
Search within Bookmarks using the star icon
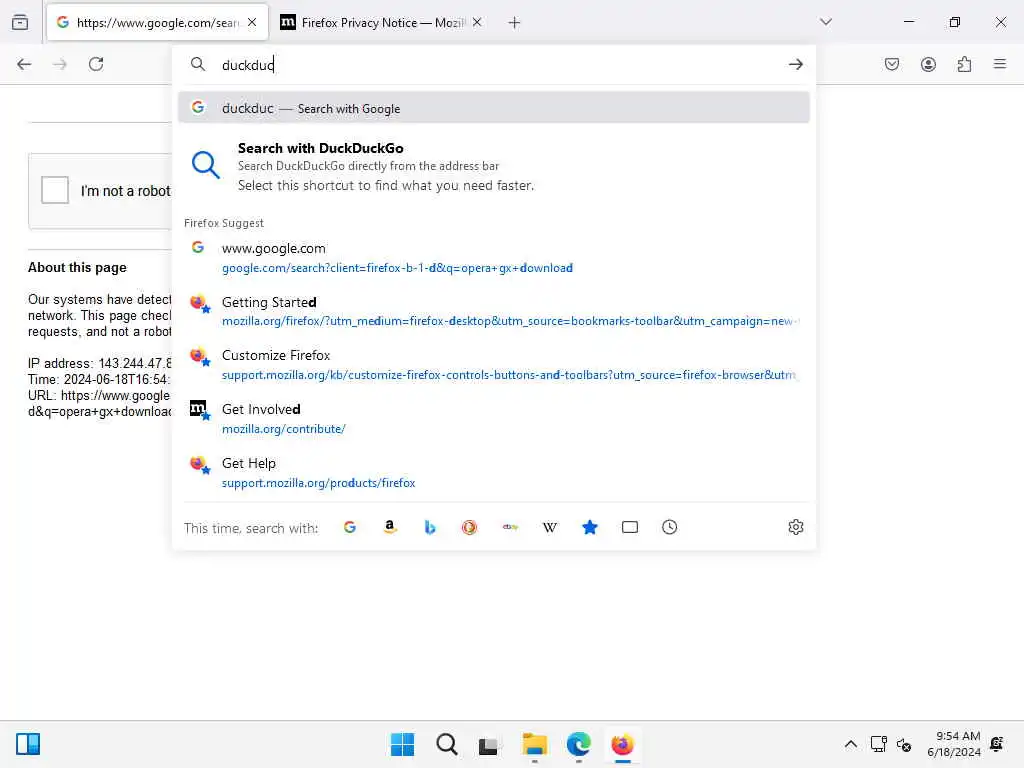590,527
